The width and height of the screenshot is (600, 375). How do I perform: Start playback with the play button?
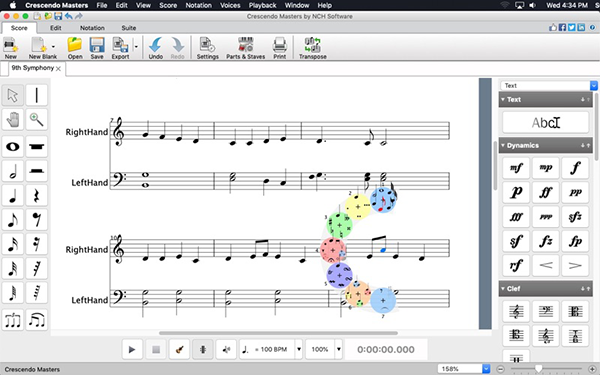point(132,349)
